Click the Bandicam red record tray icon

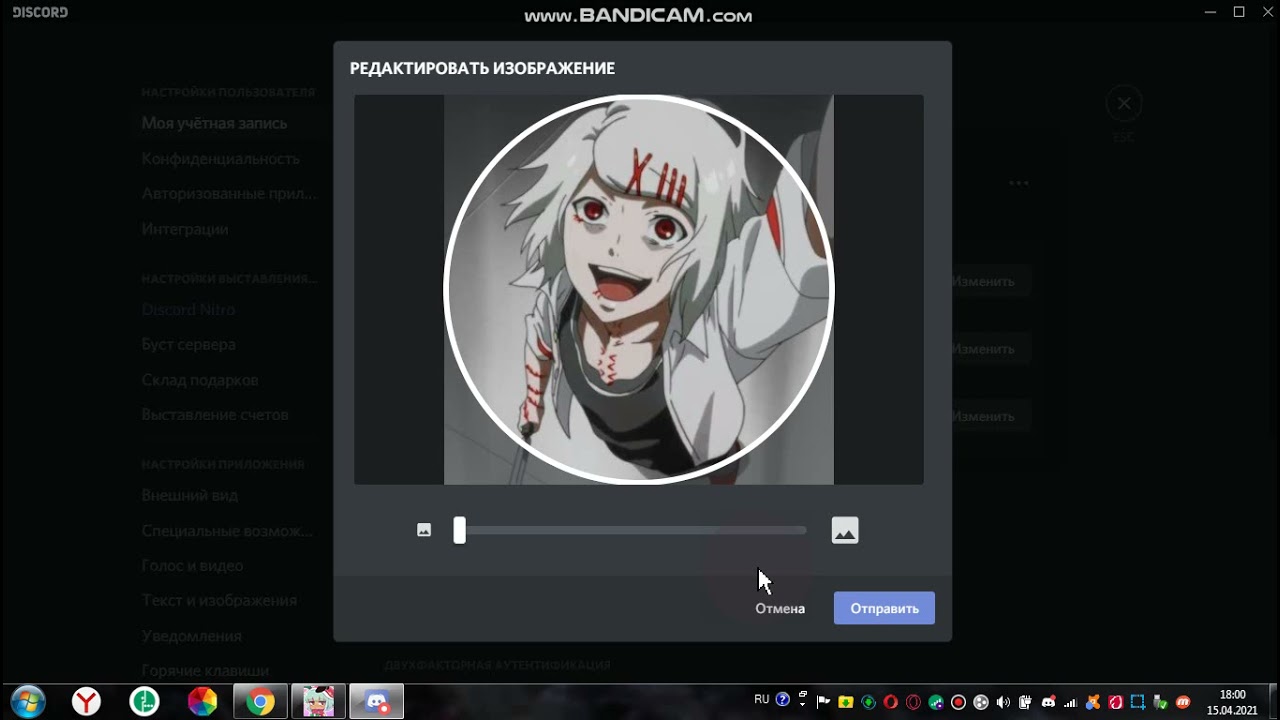coord(958,702)
